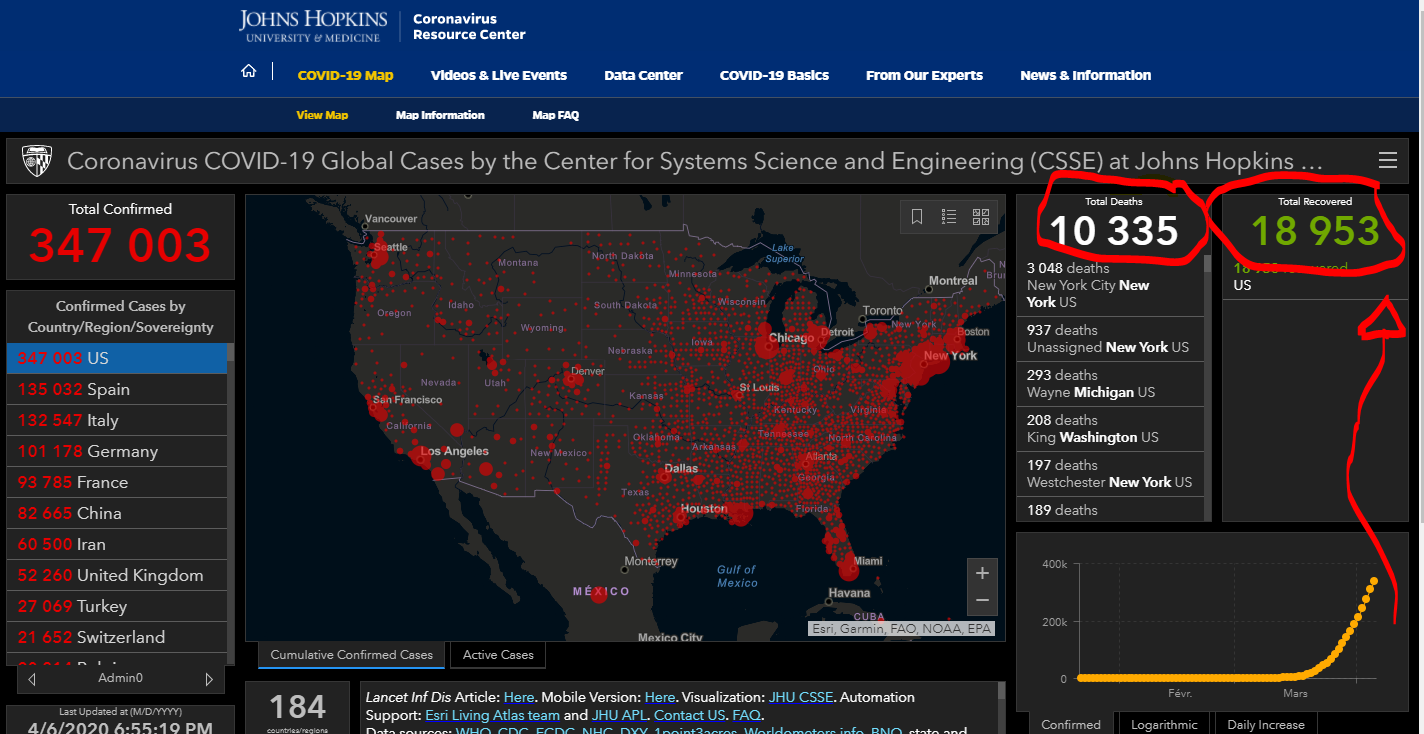Open COVID-19 Basics menu
The width and height of the screenshot is (1424, 734).
[x=774, y=75]
